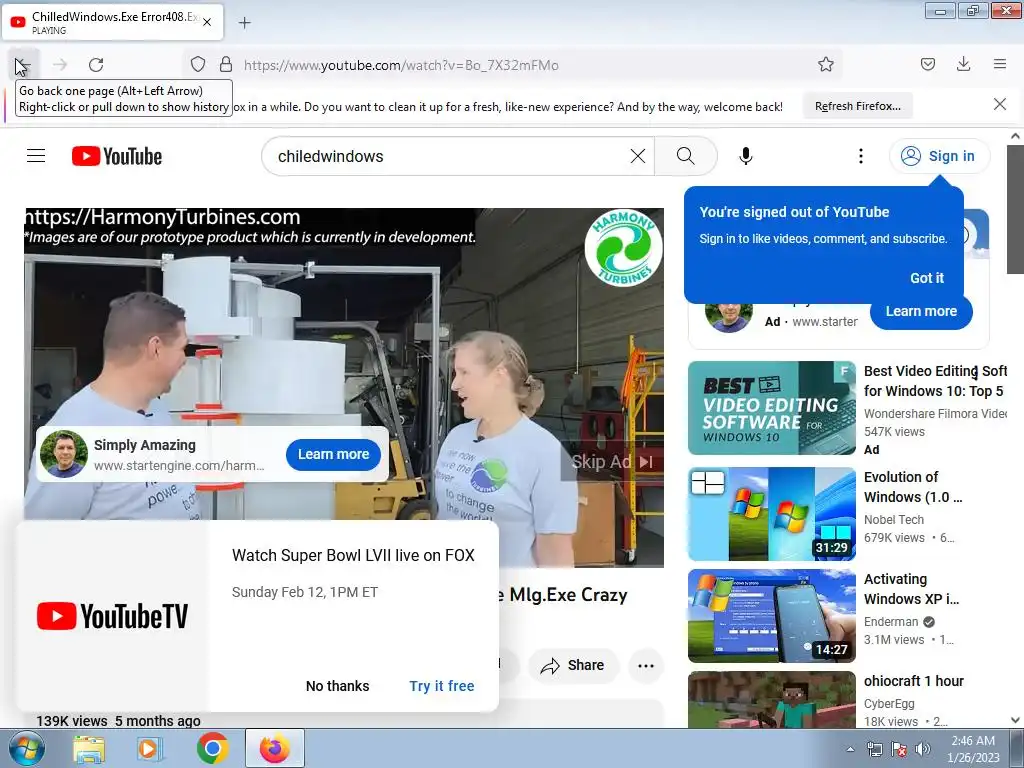Clear the YouTube search query
The height and width of the screenshot is (768, 1024).
pos(637,156)
